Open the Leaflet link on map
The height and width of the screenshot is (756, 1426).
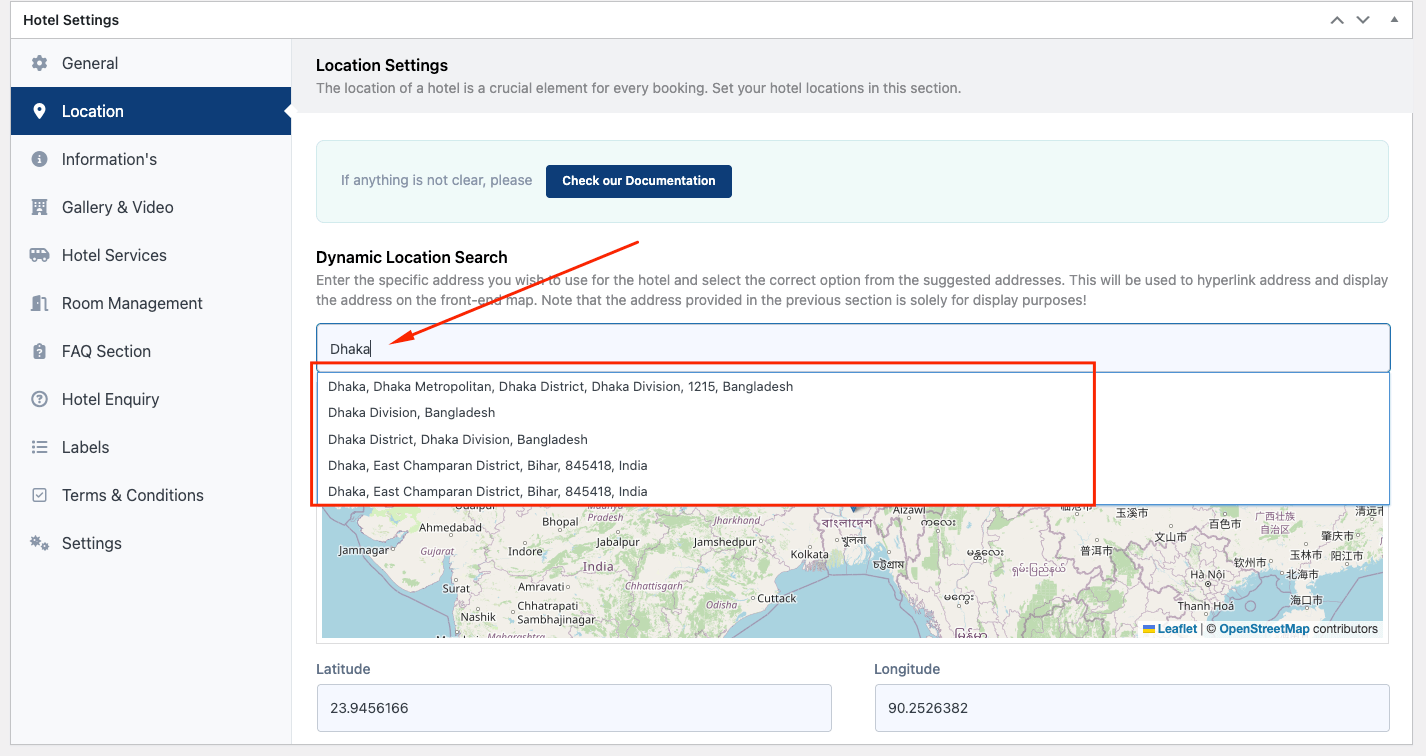point(1176,629)
